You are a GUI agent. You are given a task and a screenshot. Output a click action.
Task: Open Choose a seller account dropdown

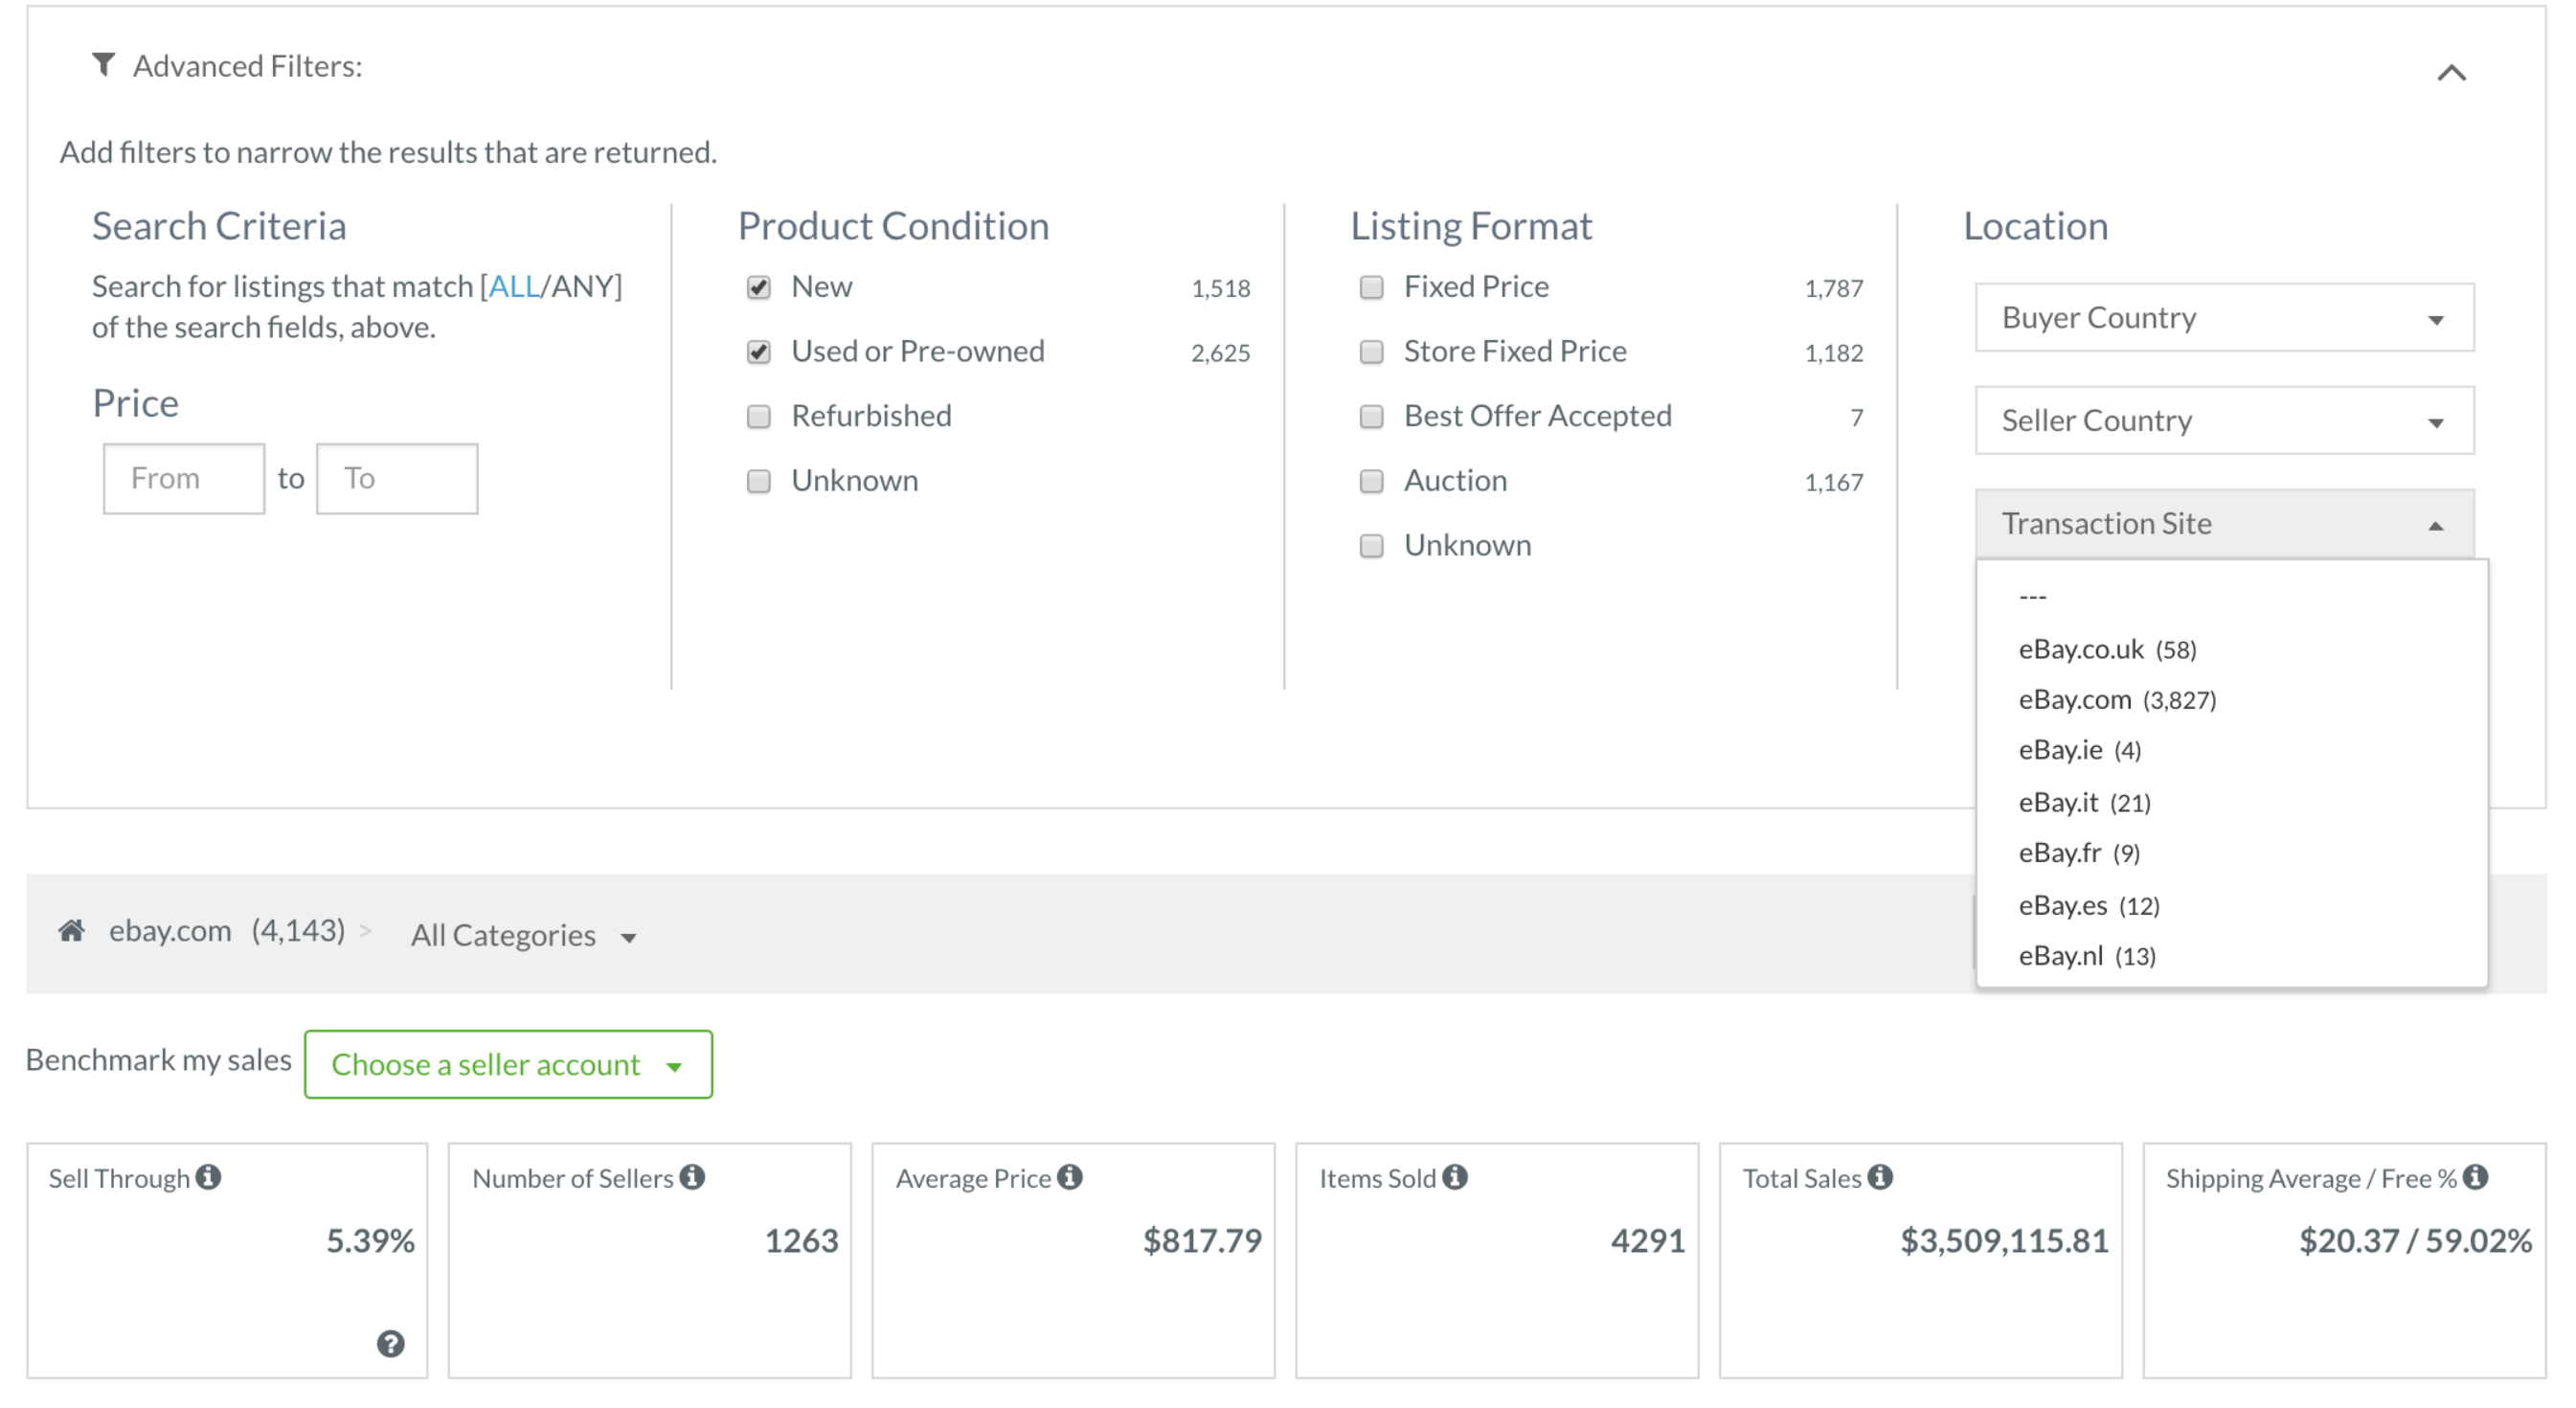(x=507, y=1064)
